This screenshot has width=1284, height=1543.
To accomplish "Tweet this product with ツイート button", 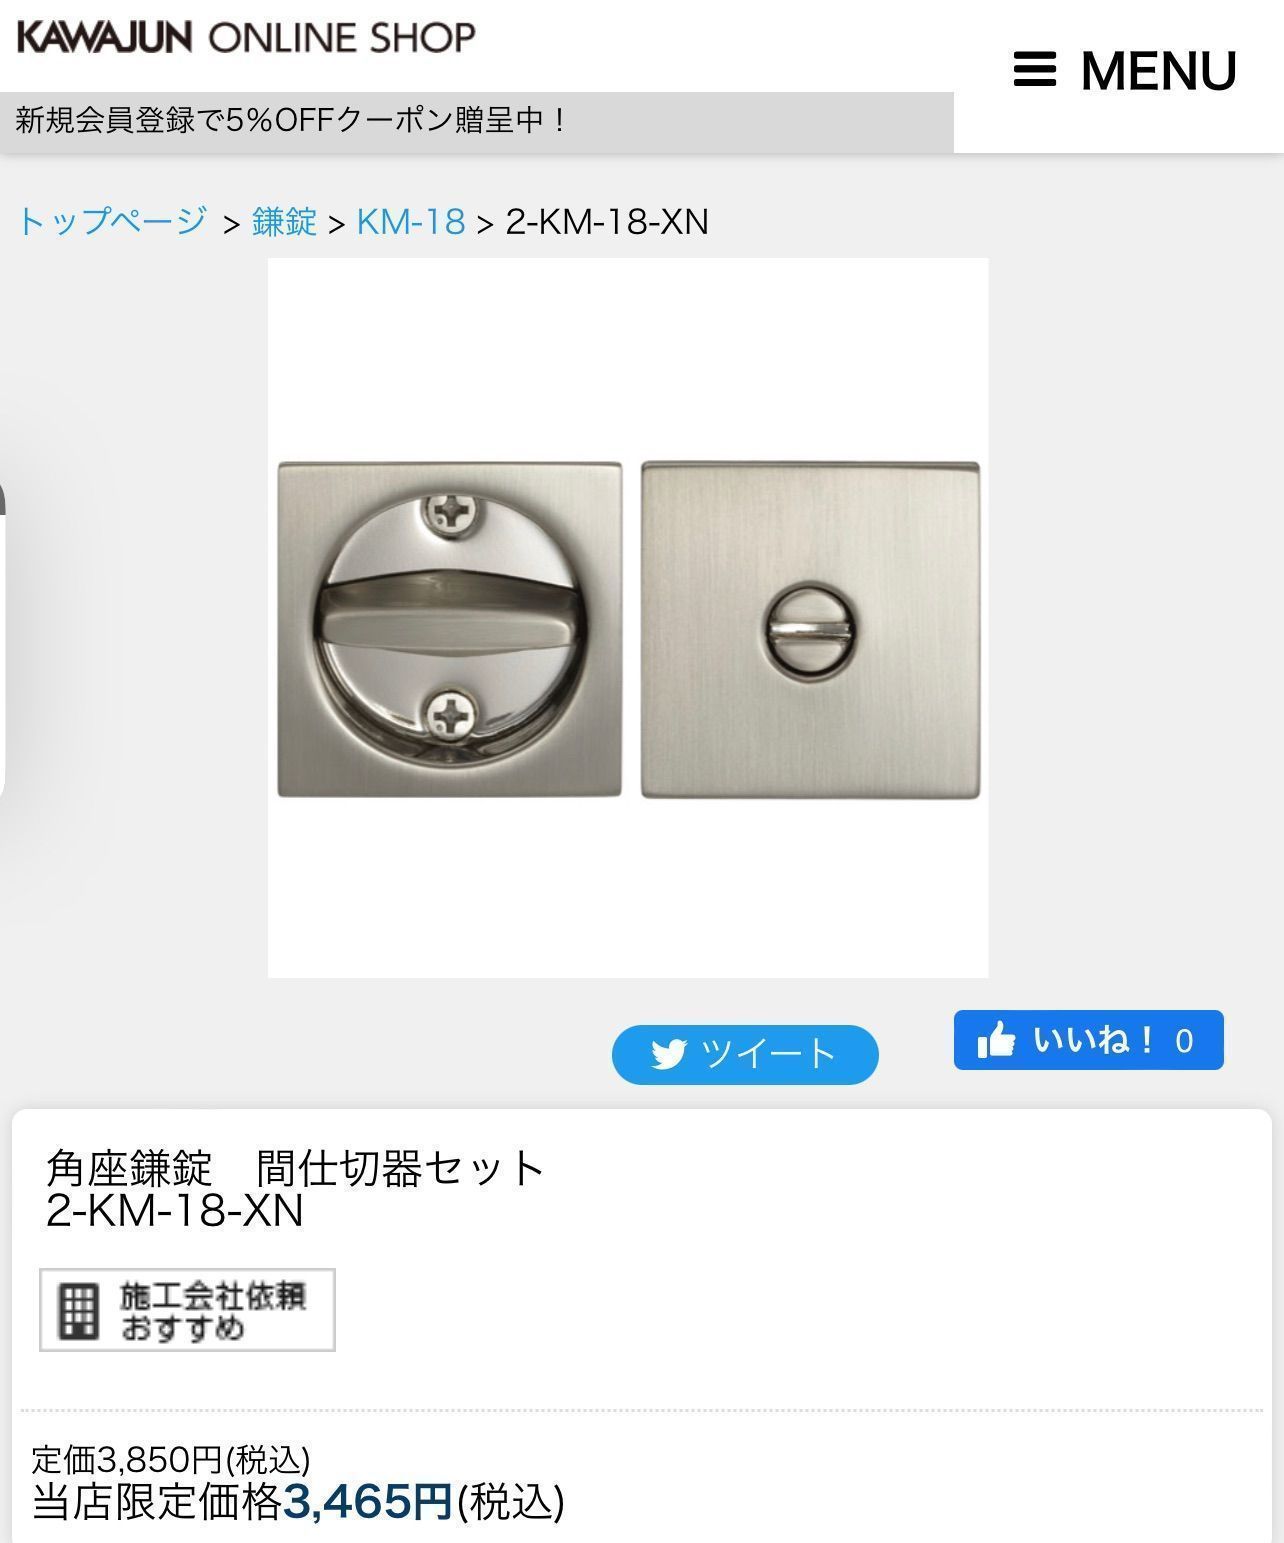I will click(x=745, y=1054).
